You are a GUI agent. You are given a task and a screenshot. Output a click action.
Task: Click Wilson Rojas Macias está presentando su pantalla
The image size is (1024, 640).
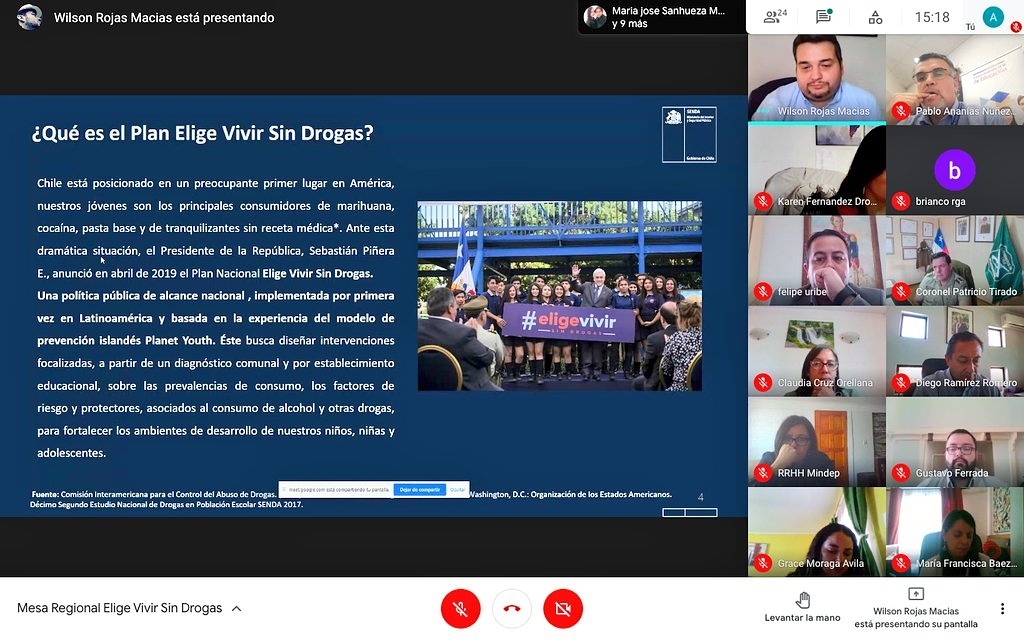click(x=916, y=608)
